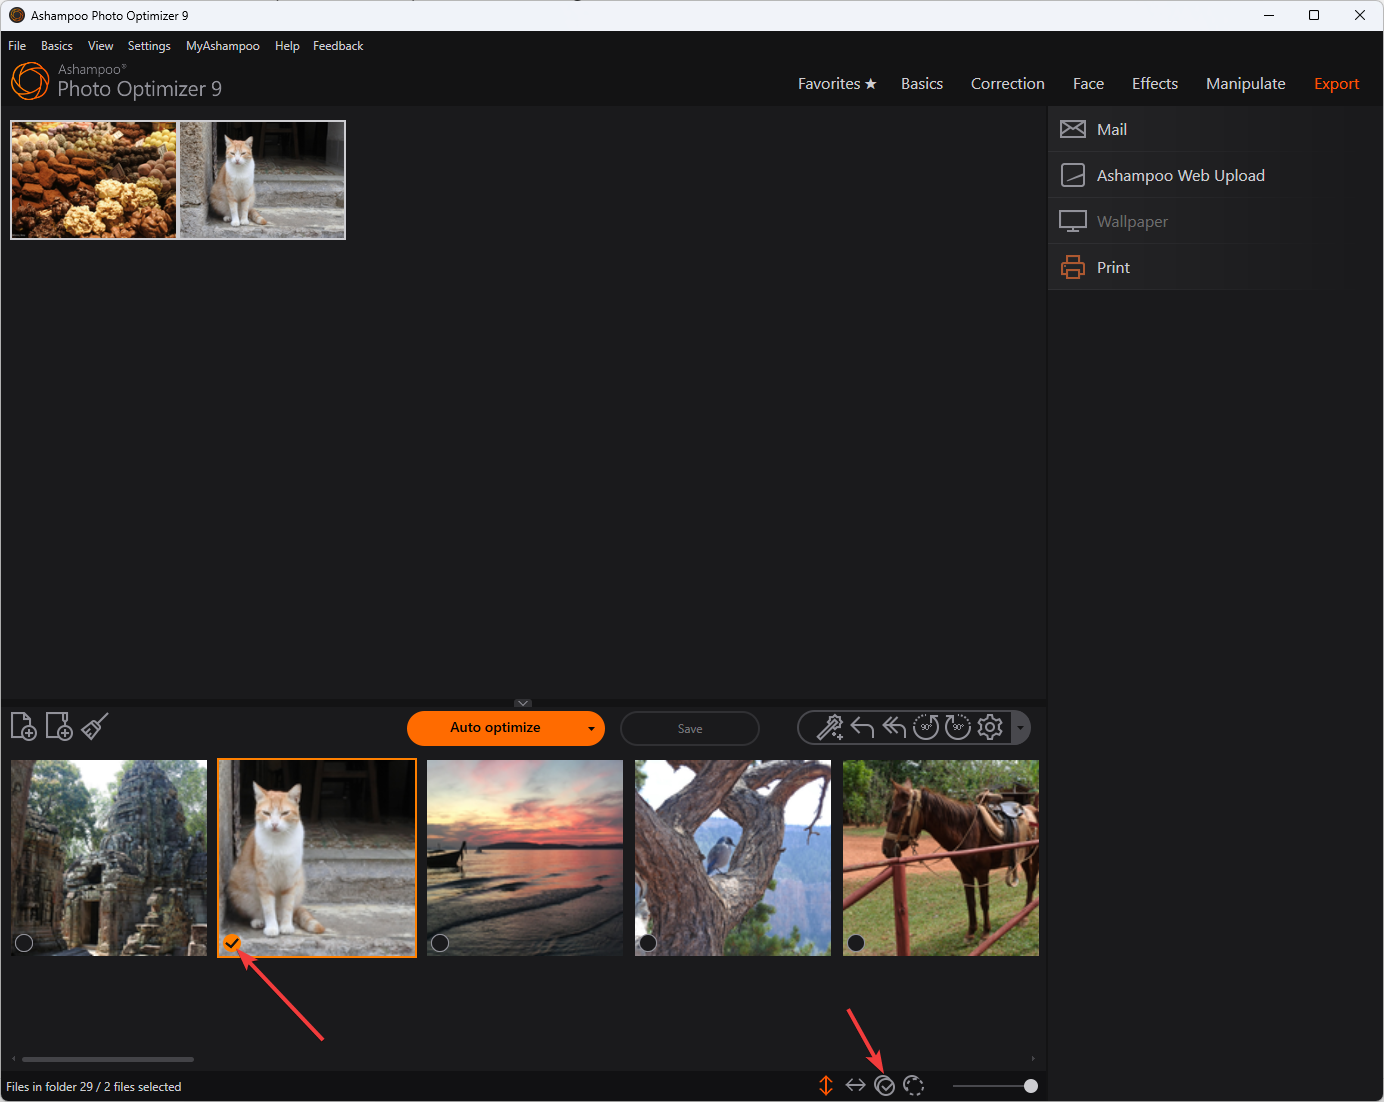Expand the toolbar options dropdown arrow
Screen dimensions: 1384x1102
coord(1020,728)
